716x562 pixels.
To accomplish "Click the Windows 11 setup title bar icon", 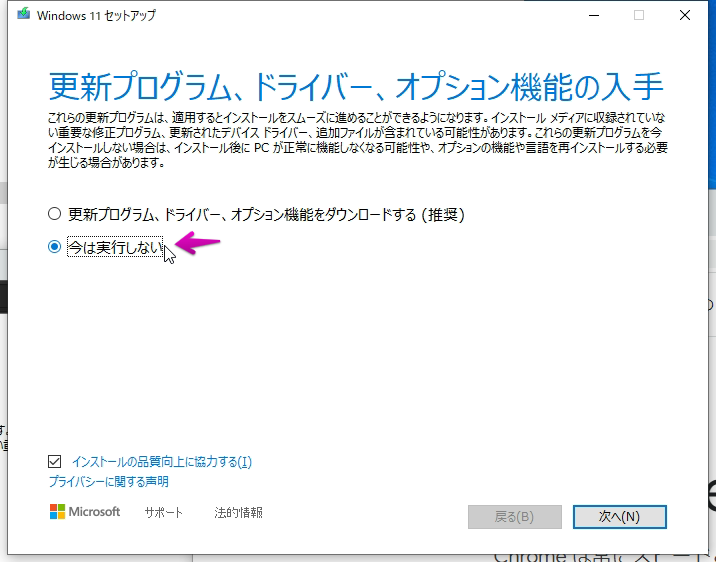I will point(24,14).
